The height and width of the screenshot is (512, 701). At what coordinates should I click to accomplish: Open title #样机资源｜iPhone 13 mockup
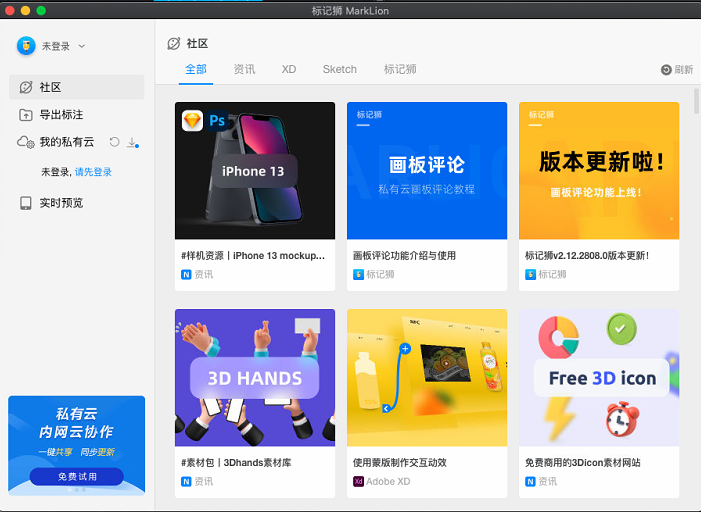(x=253, y=255)
